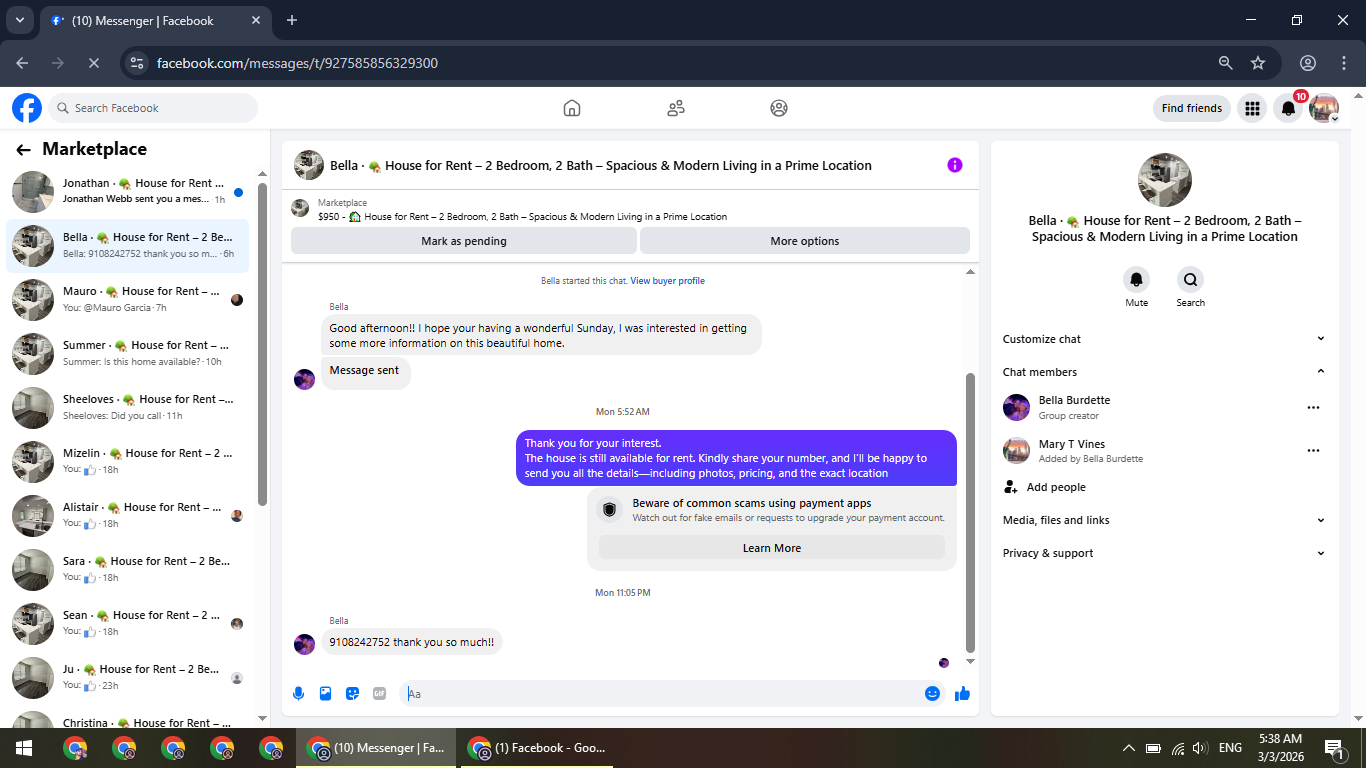Open Alistair's conversation in the list
The image size is (1366, 768).
(x=128, y=516)
